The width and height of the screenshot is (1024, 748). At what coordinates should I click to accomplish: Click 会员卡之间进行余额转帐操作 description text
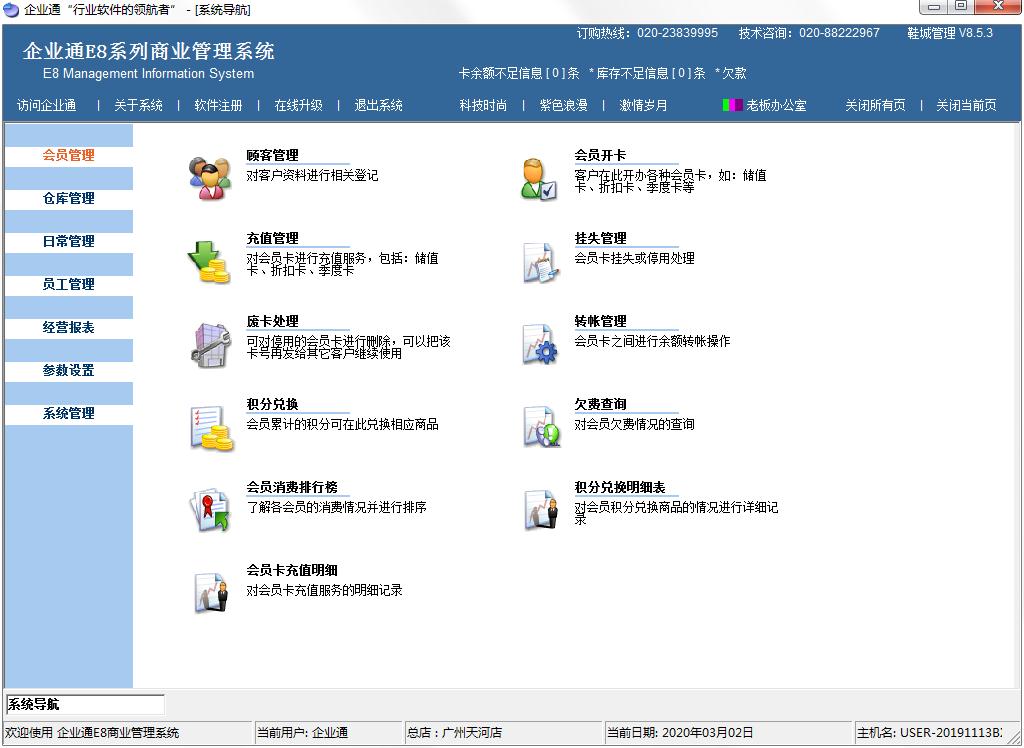(652, 341)
